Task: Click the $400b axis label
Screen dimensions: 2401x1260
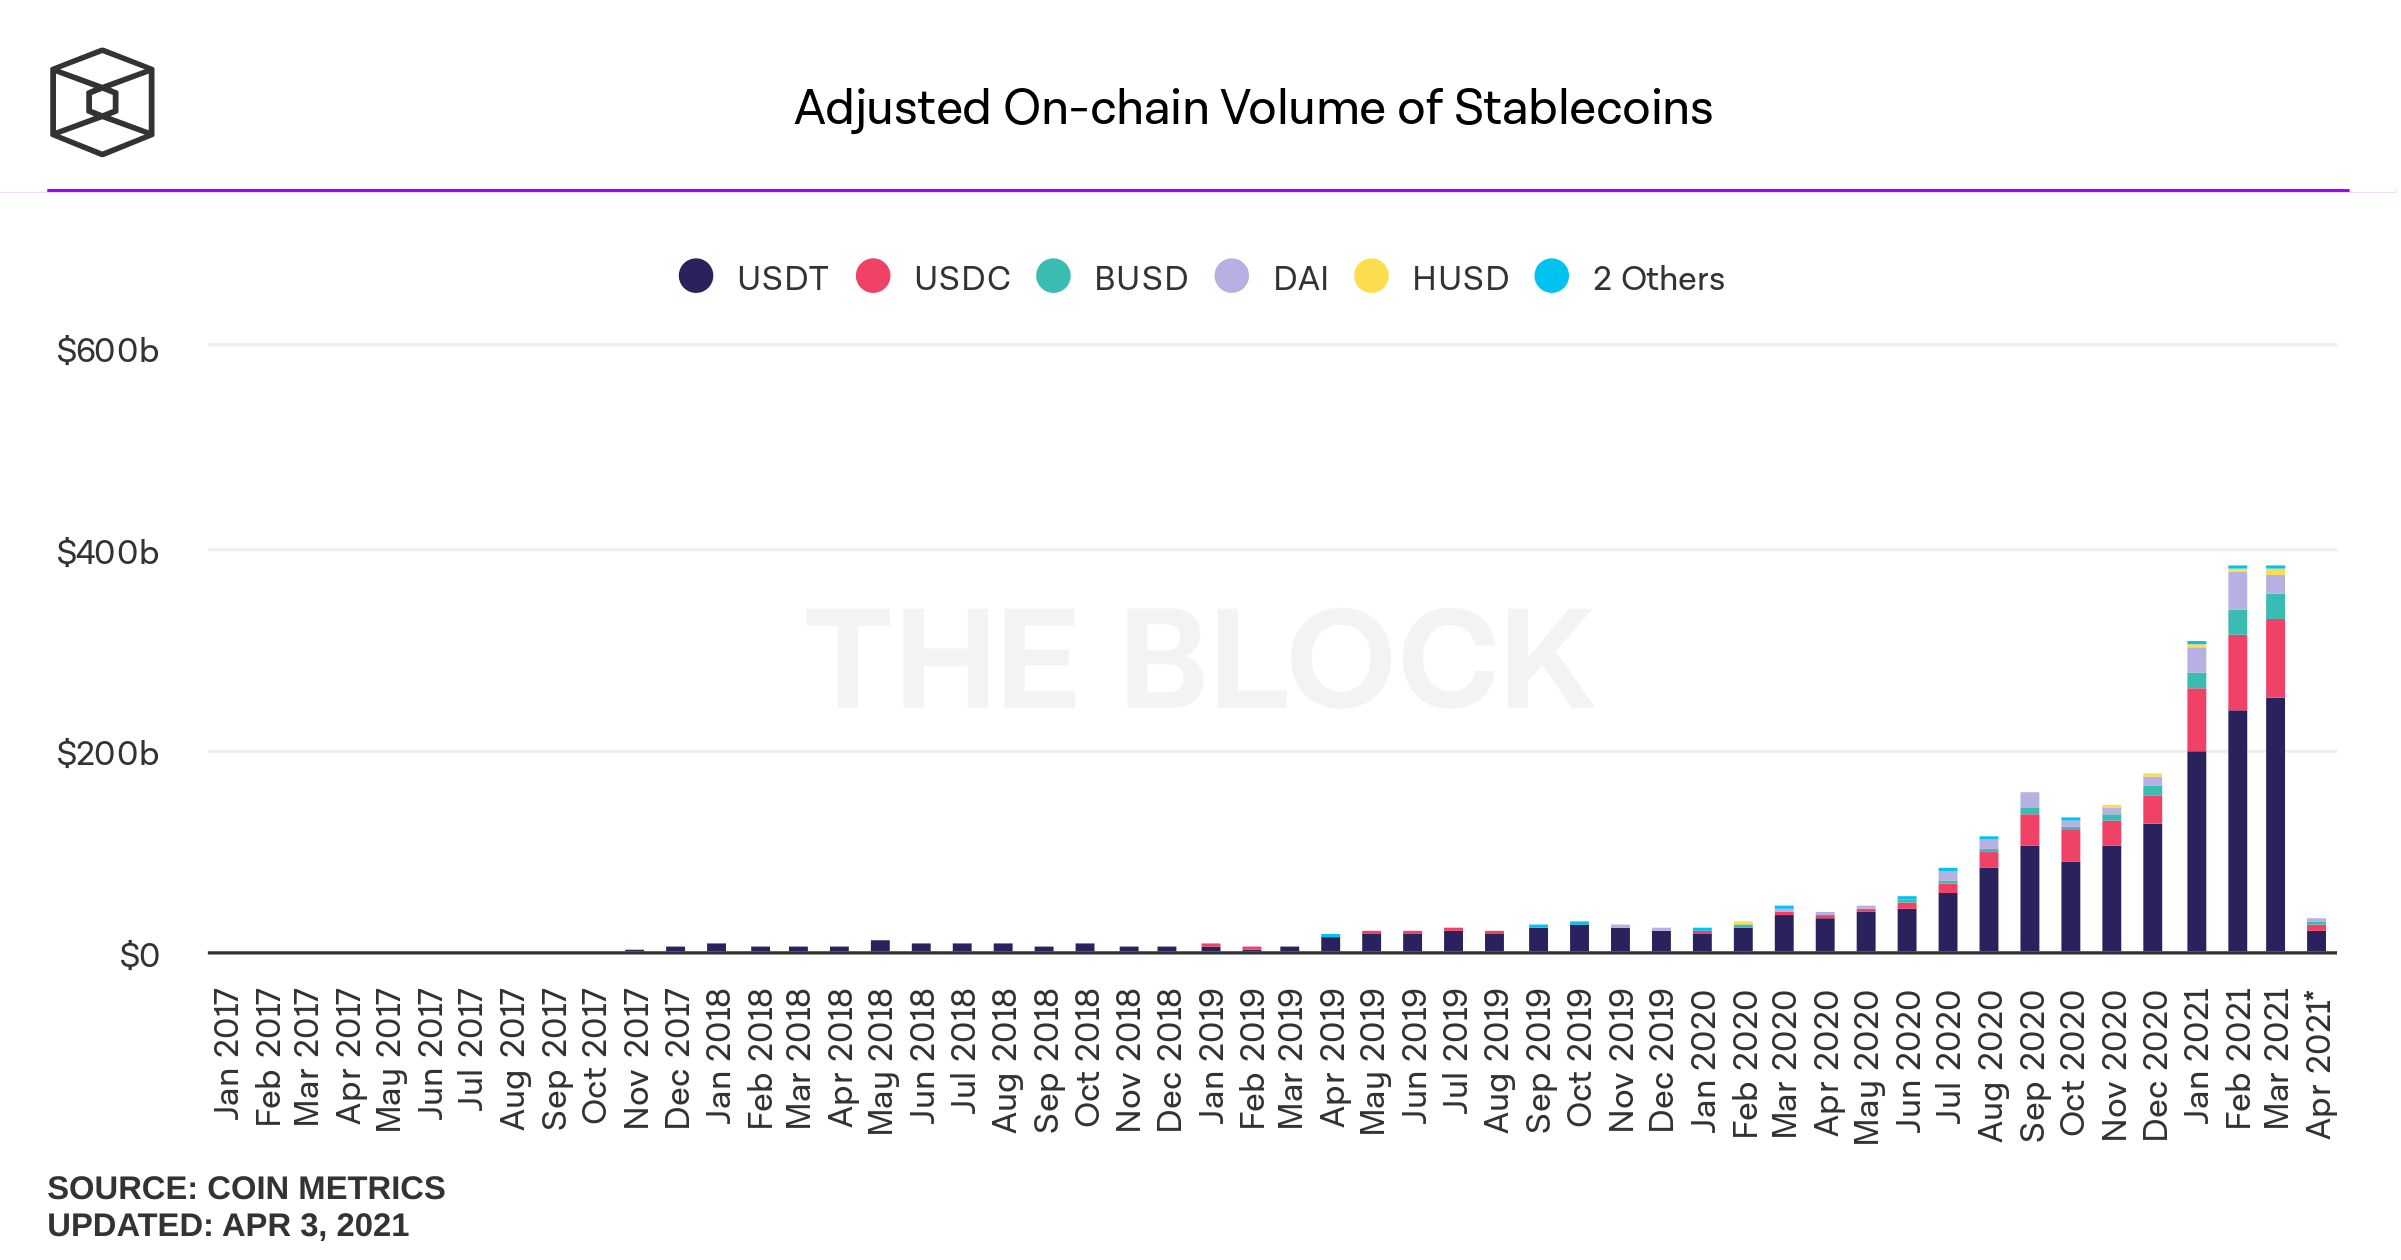Action: click(108, 552)
